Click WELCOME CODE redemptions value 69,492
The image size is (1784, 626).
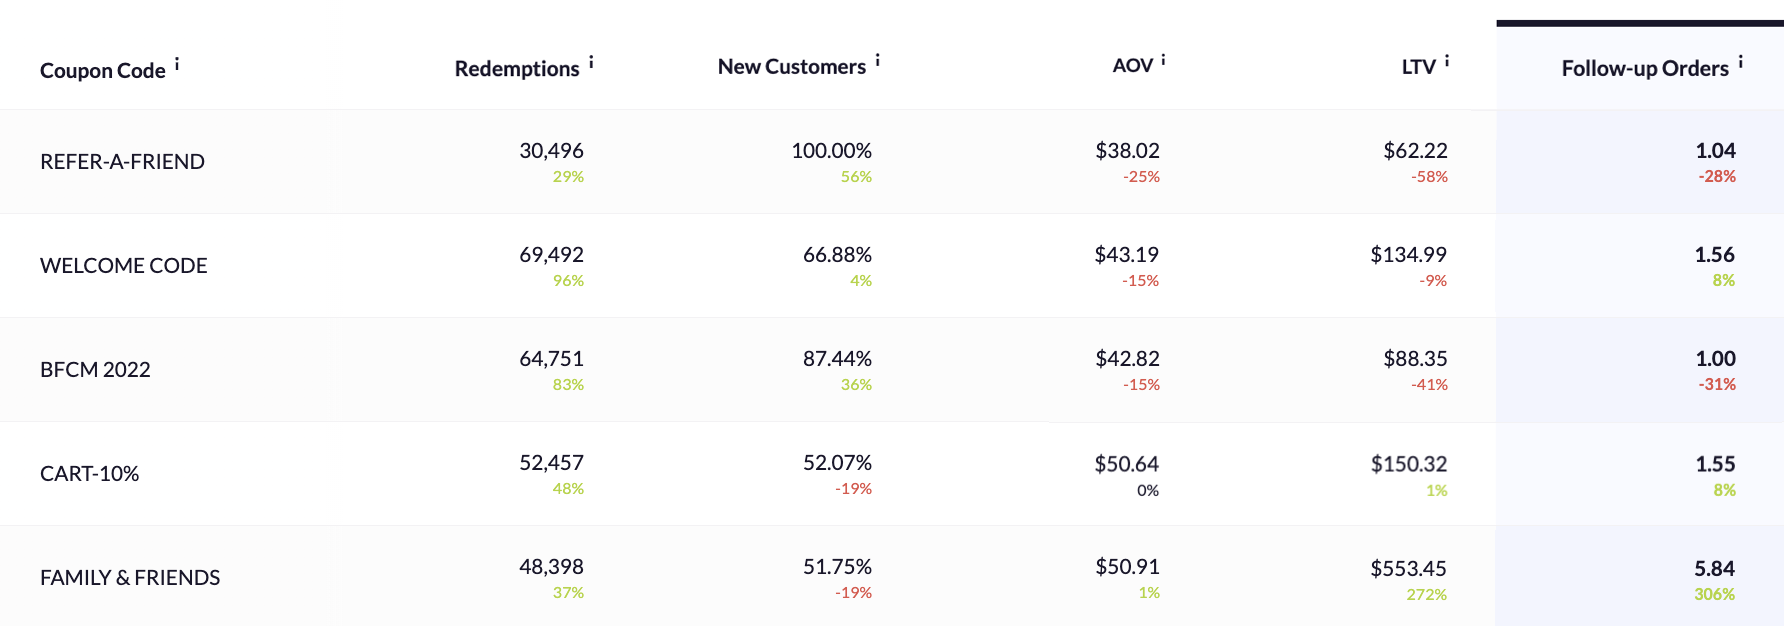coord(551,255)
